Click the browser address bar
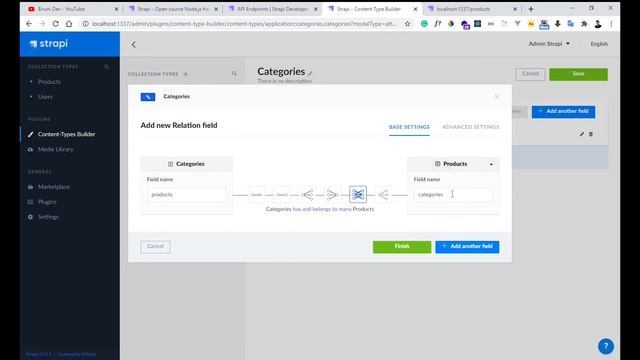640x360 pixels. tap(244, 24)
